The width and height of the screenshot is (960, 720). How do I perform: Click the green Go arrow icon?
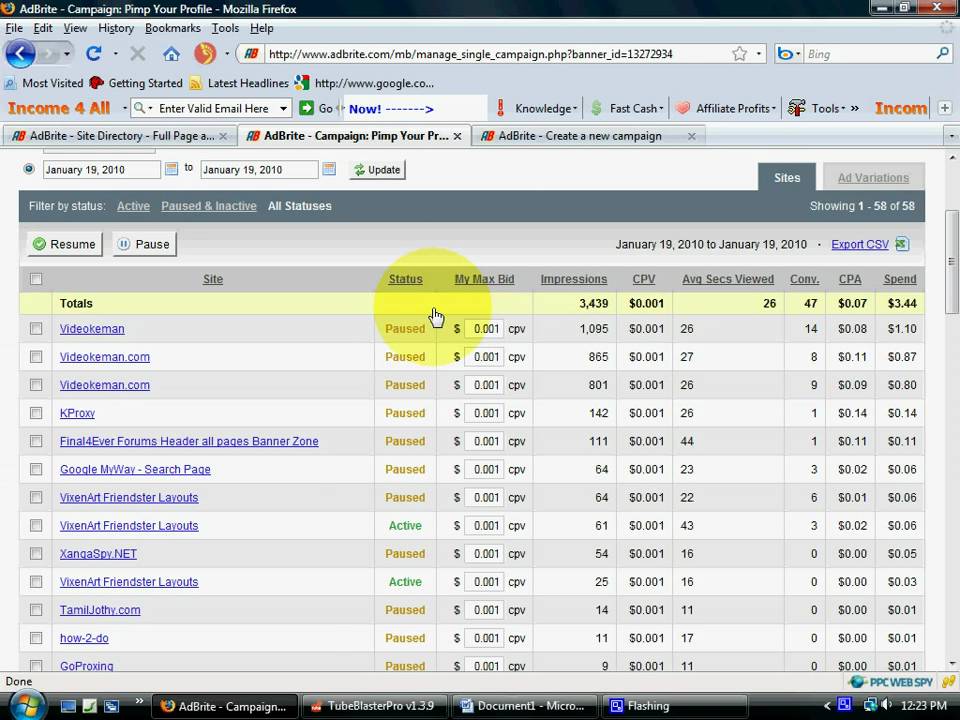coord(306,108)
